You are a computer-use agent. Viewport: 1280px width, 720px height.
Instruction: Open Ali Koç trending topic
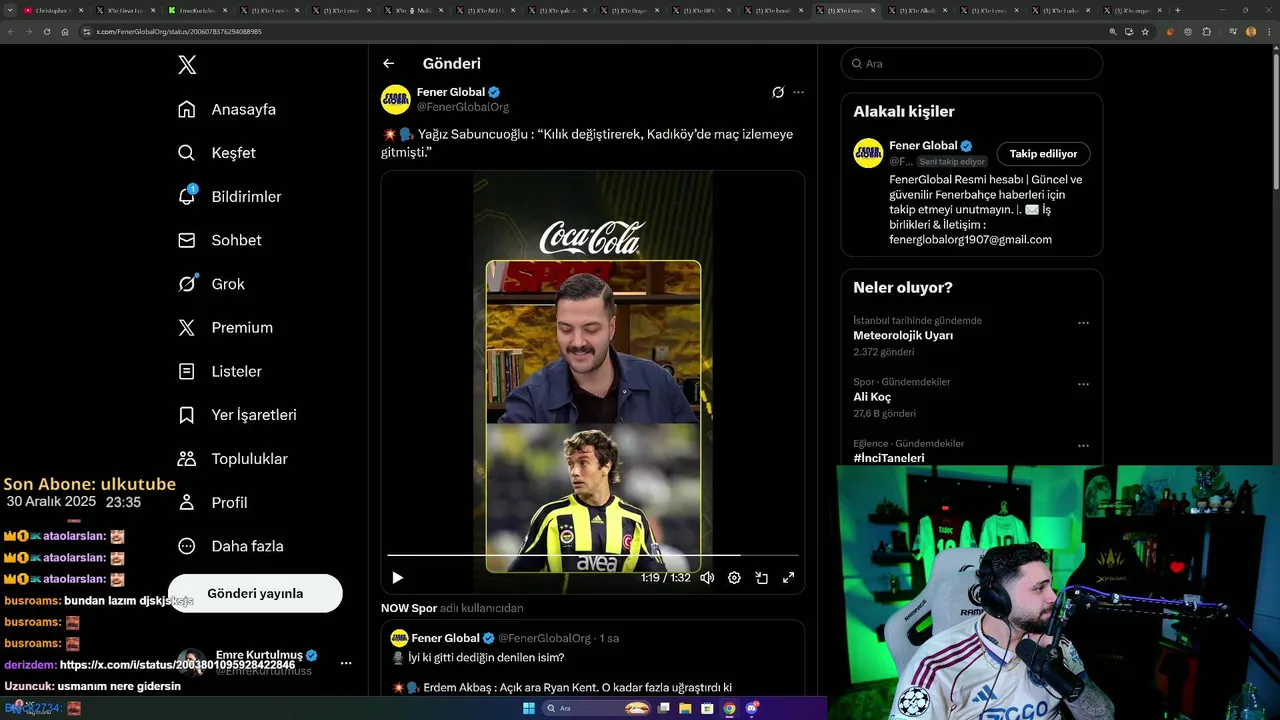872,397
